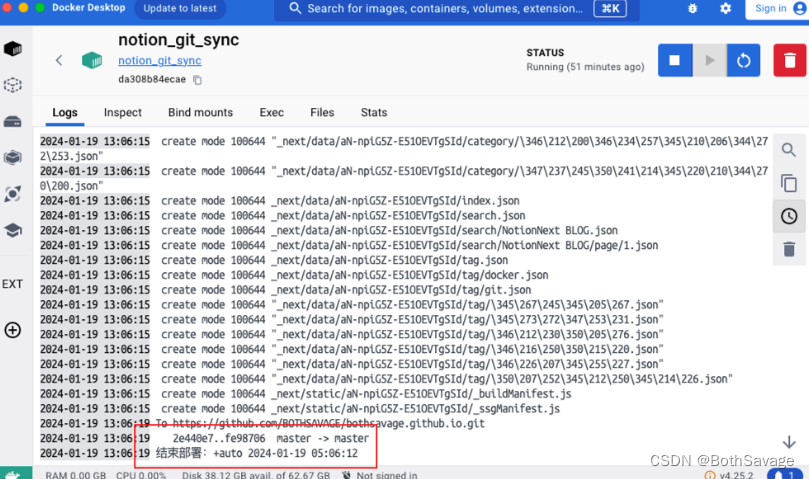Click the RAM usage in status bar

75,475
